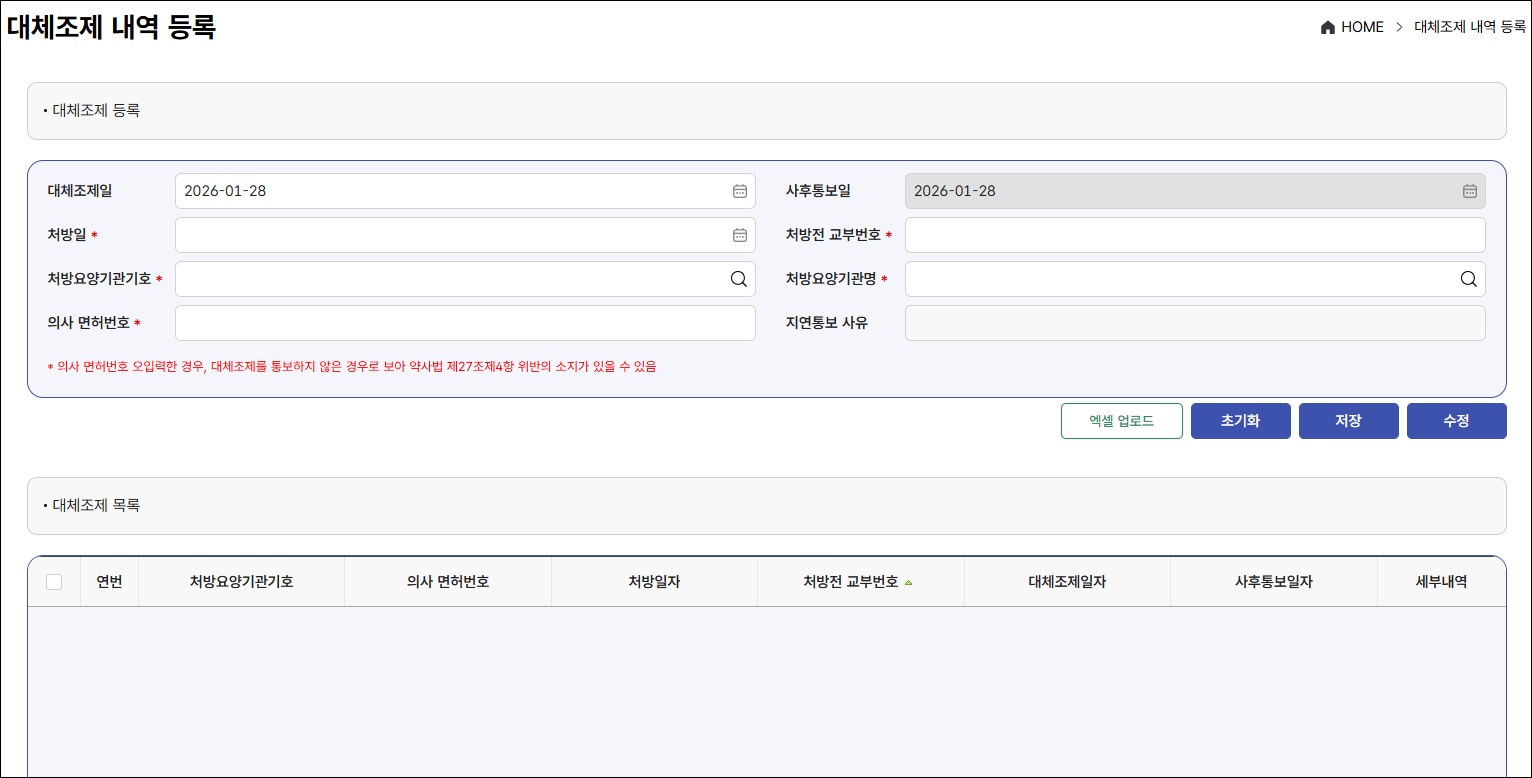The width and height of the screenshot is (1532, 778).
Task: Click the 수정 edit button
Action: (x=1456, y=421)
